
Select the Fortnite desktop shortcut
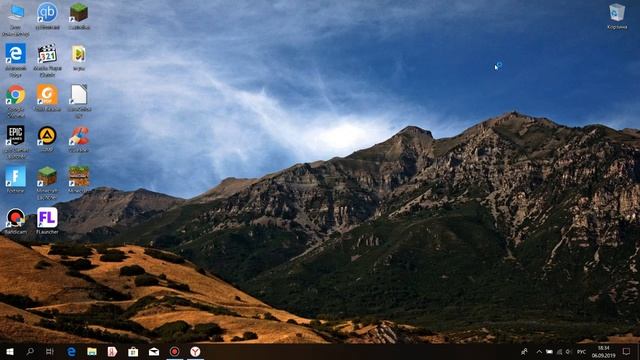pyautogui.click(x=16, y=180)
